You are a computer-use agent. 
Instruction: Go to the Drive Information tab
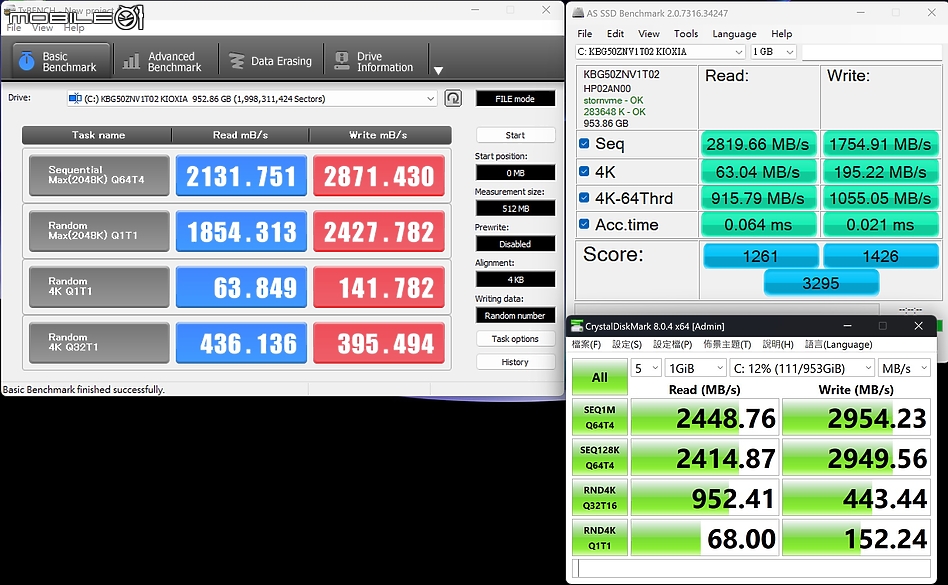coord(375,61)
